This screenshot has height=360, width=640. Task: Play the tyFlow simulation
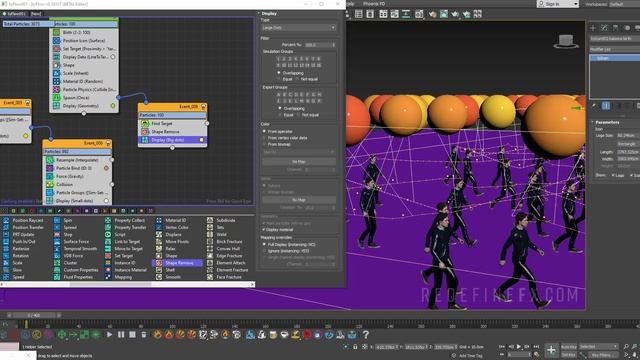109,335
